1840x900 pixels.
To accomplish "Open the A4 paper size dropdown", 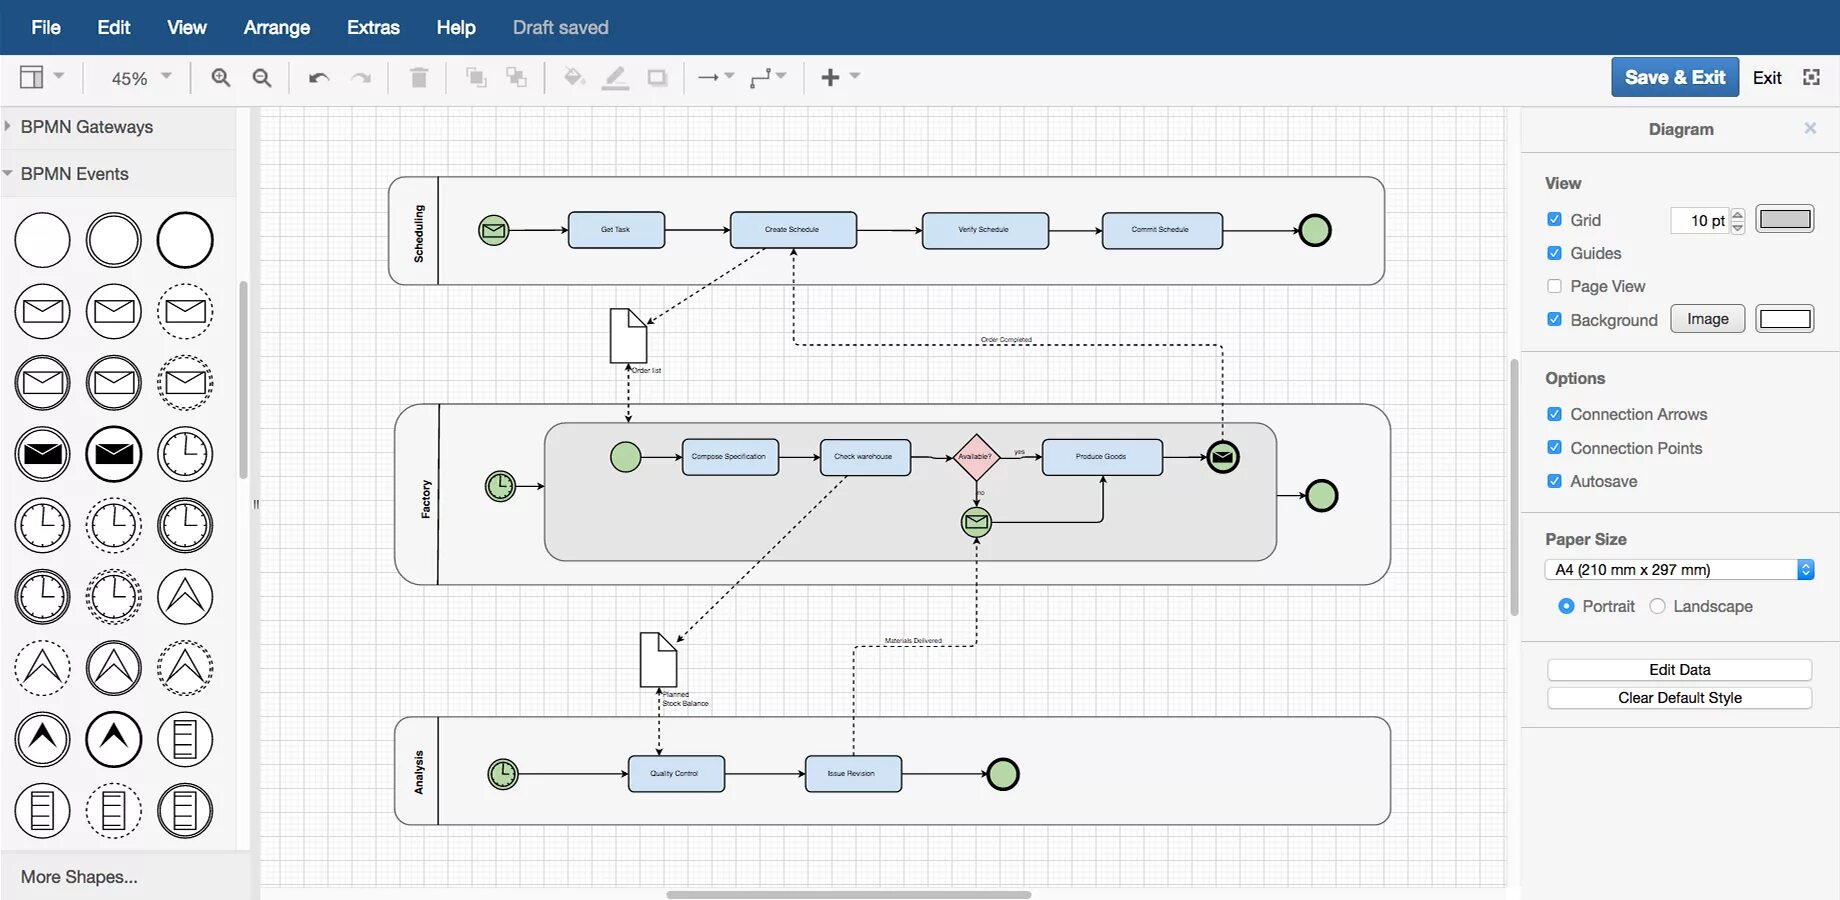I will click(x=1680, y=569).
